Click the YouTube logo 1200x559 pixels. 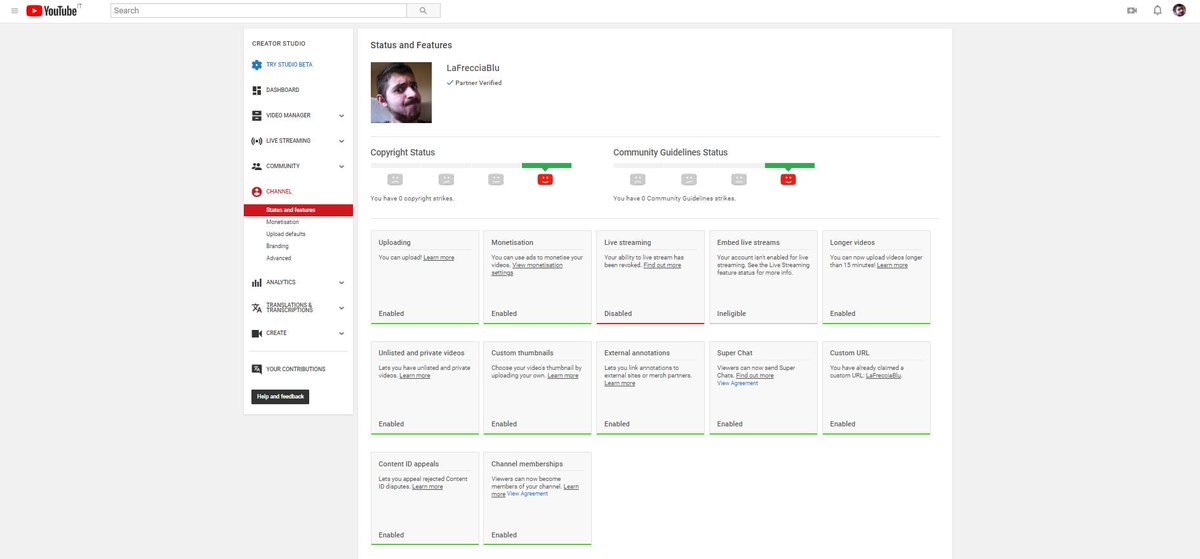pyautogui.click(x=52, y=10)
